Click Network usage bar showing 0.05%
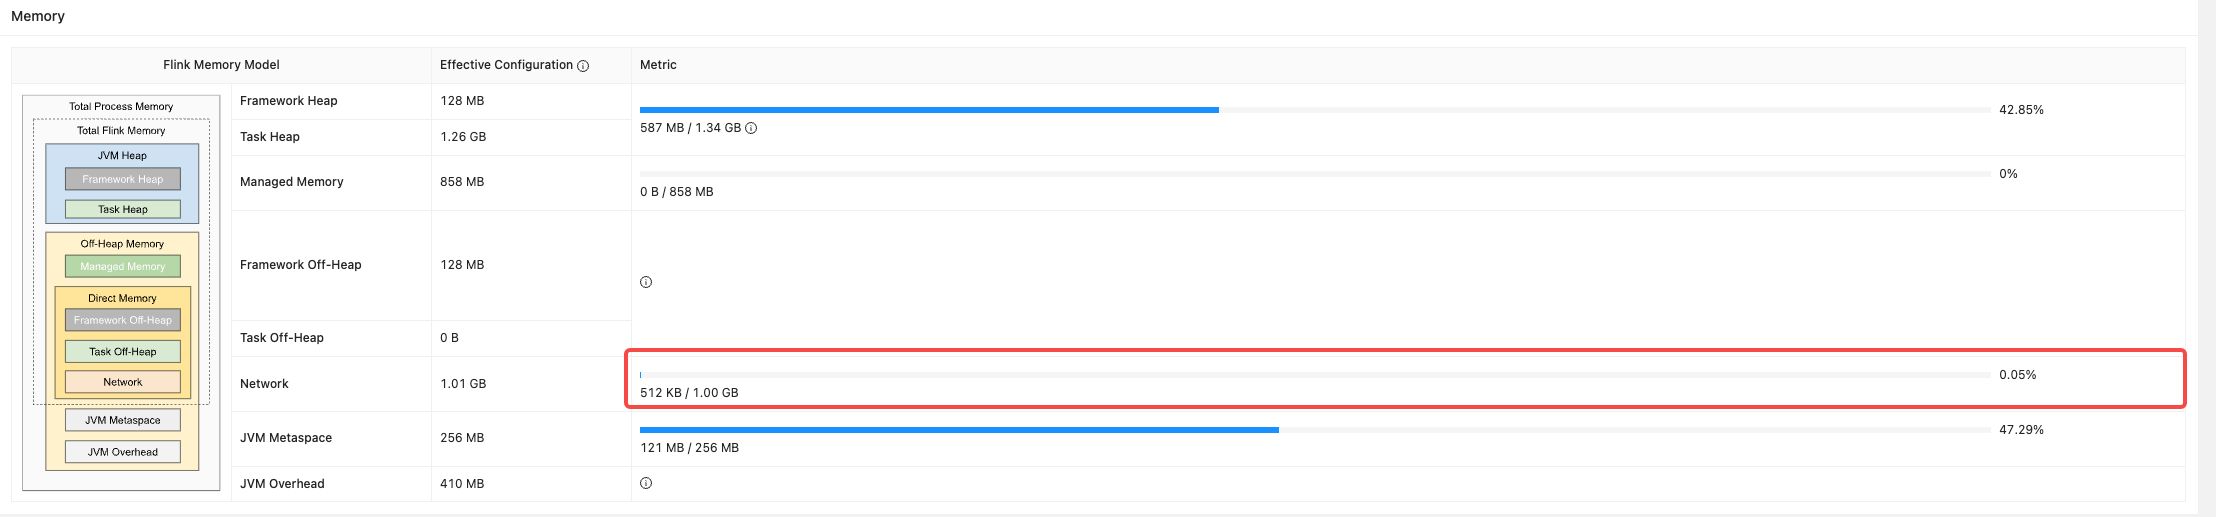The width and height of the screenshot is (2216, 517). (x=1314, y=375)
